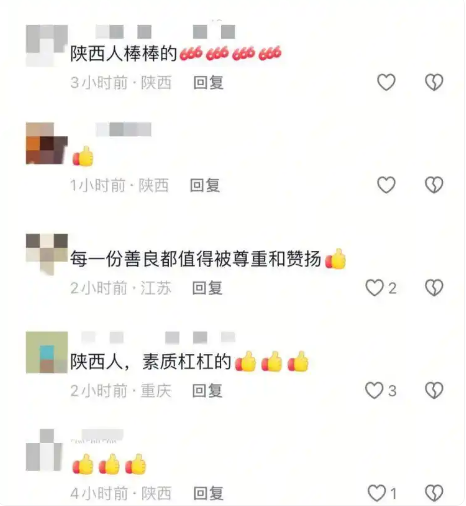The image size is (466, 506).
Task: Dislike the 陕西人棒棒的 comment
Action: [x=434, y=82]
